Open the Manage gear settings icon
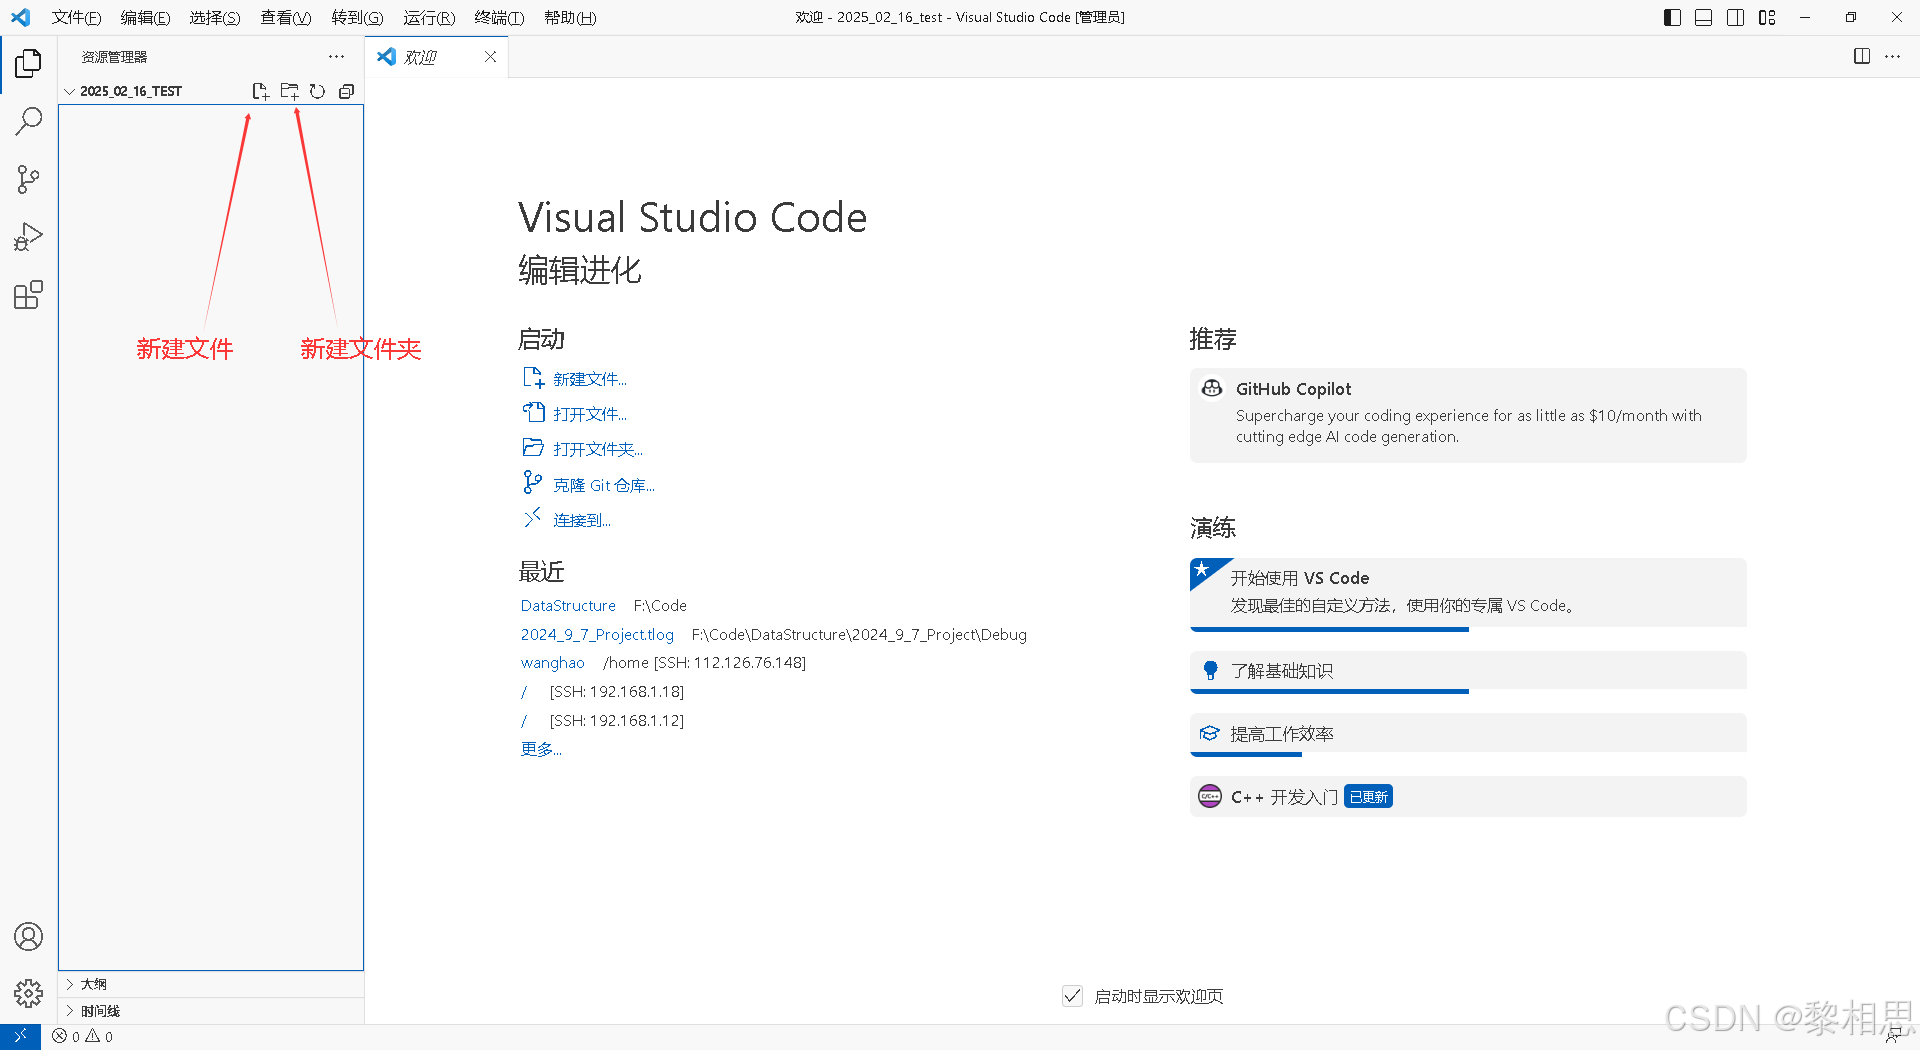 click(x=28, y=993)
